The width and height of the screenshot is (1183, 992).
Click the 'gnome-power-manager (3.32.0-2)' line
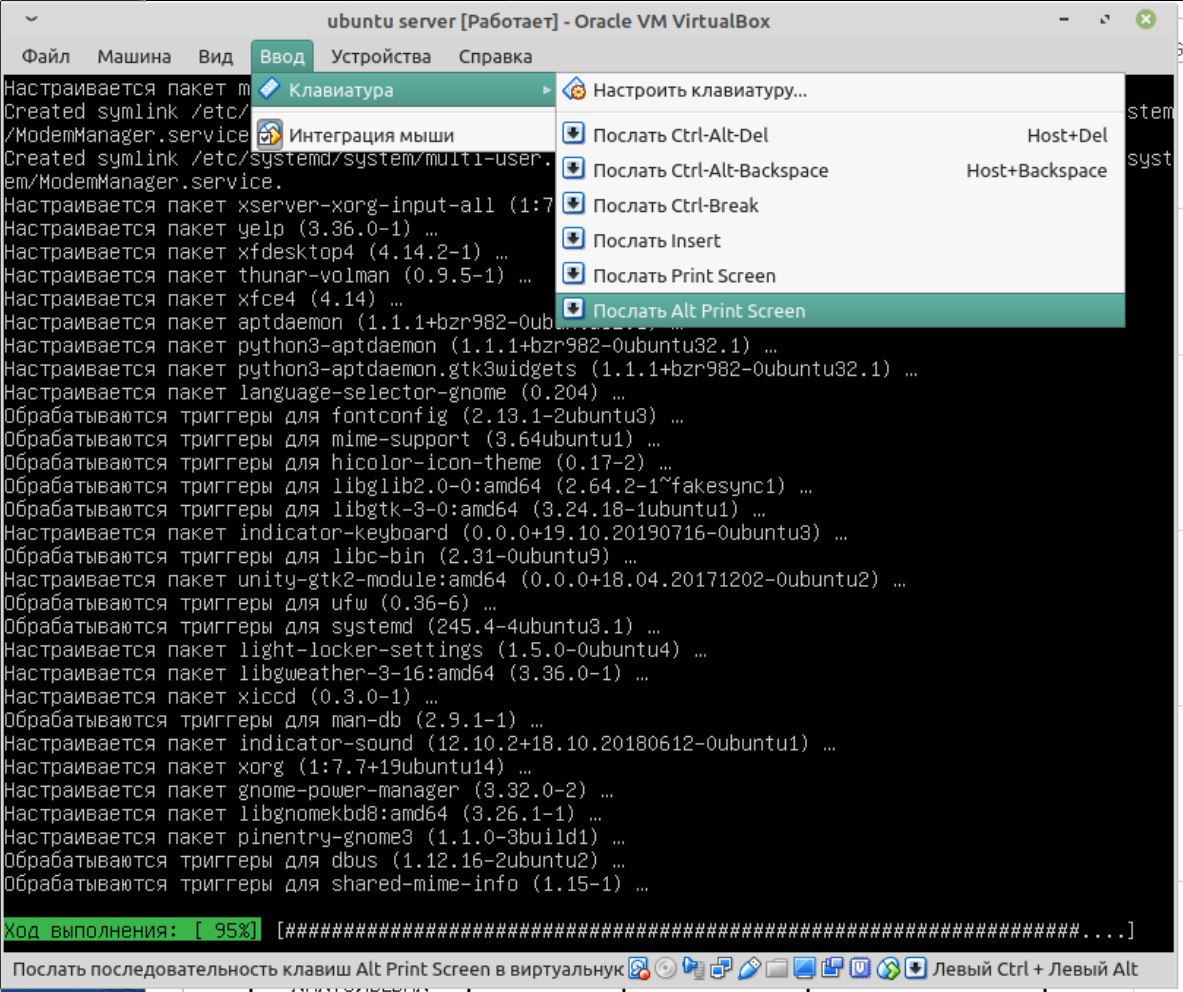coord(309,790)
